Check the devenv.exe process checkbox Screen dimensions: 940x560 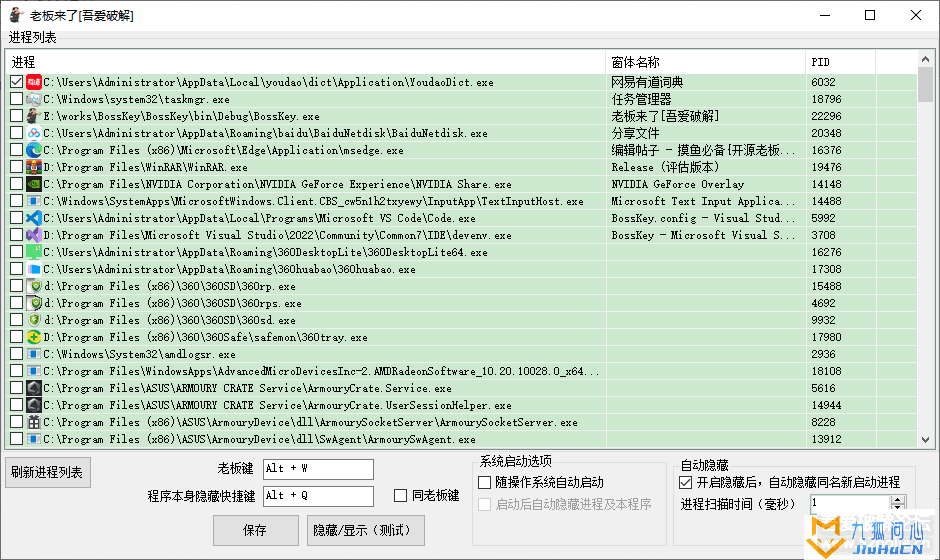[x=17, y=234]
